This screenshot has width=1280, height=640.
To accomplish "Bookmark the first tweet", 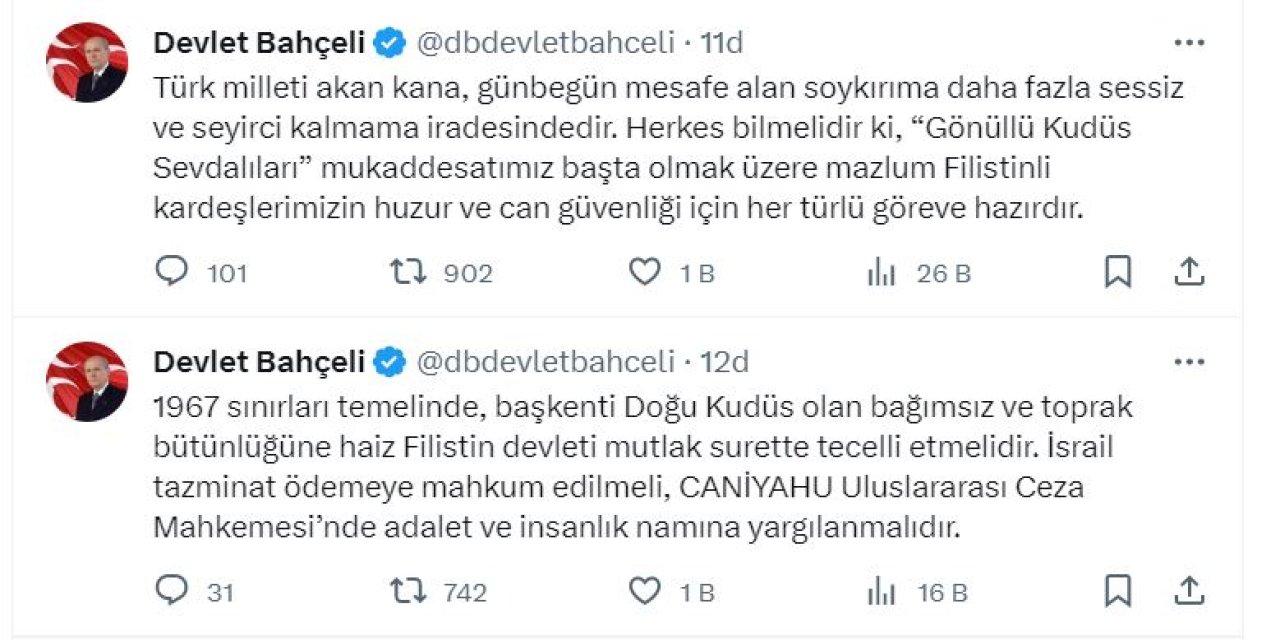I will coord(1115,269).
